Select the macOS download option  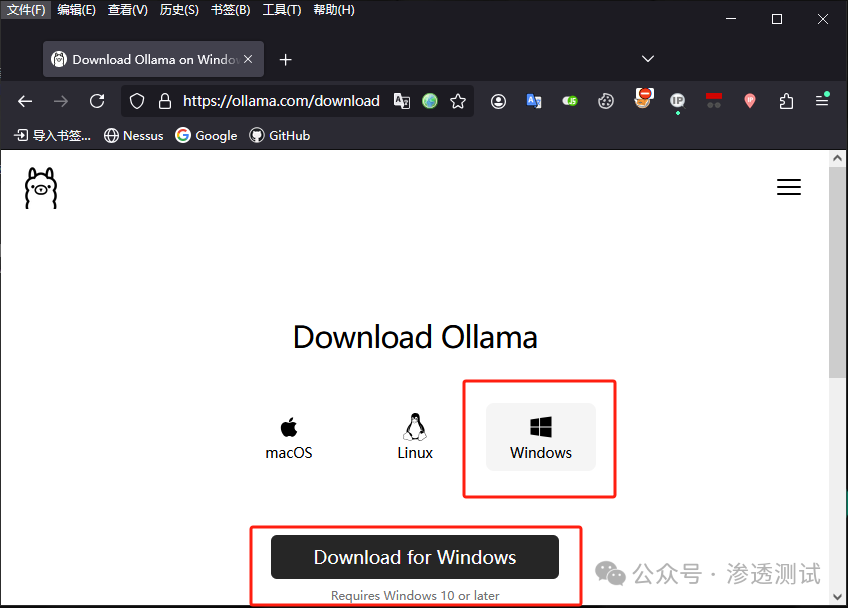pyautogui.click(x=289, y=438)
